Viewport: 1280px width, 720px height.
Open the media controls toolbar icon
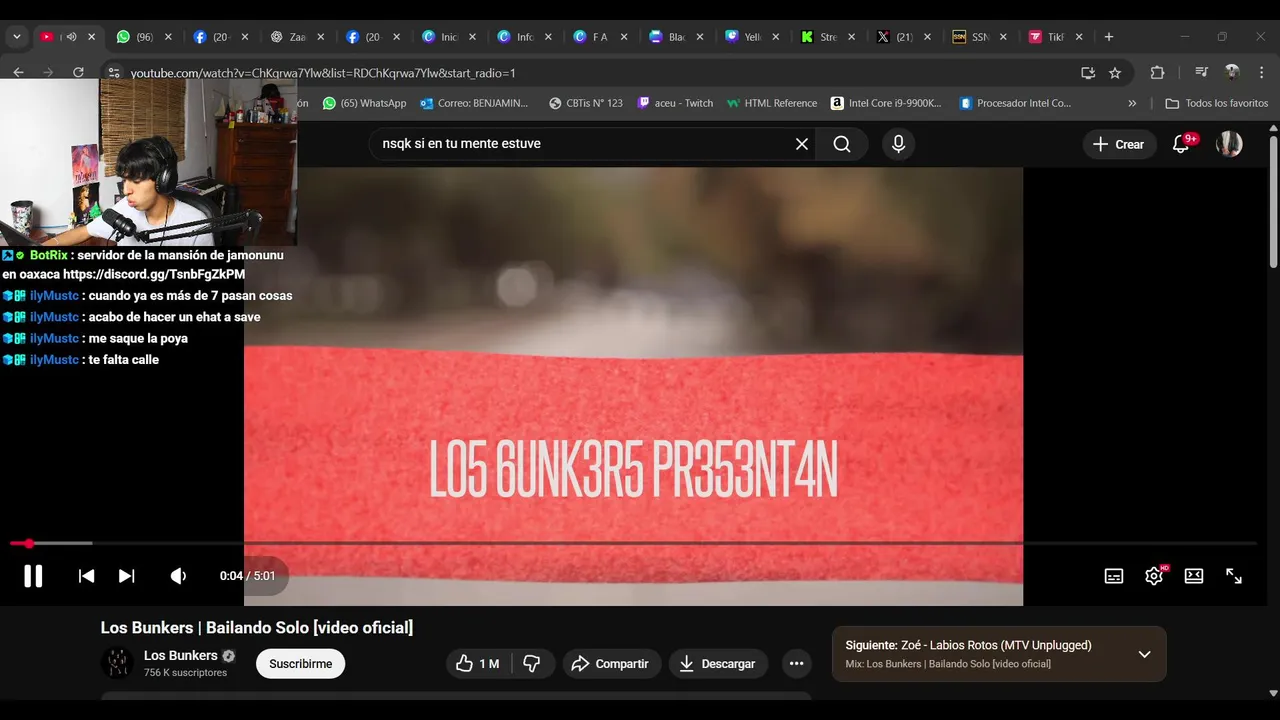[1201, 72]
